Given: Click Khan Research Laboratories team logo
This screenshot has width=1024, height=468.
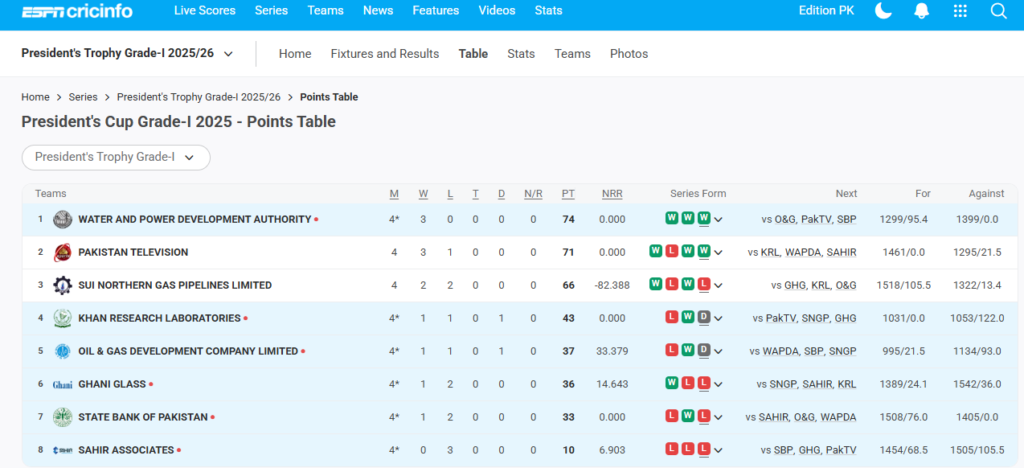Looking at the screenshot, I should 62,318.
